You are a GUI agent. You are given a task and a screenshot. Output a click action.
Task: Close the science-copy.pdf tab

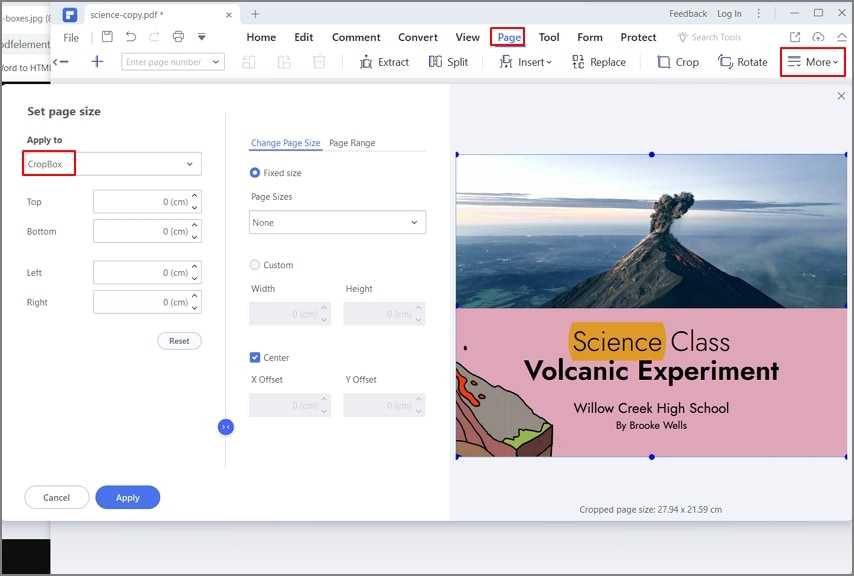click(x=229, y=15)
